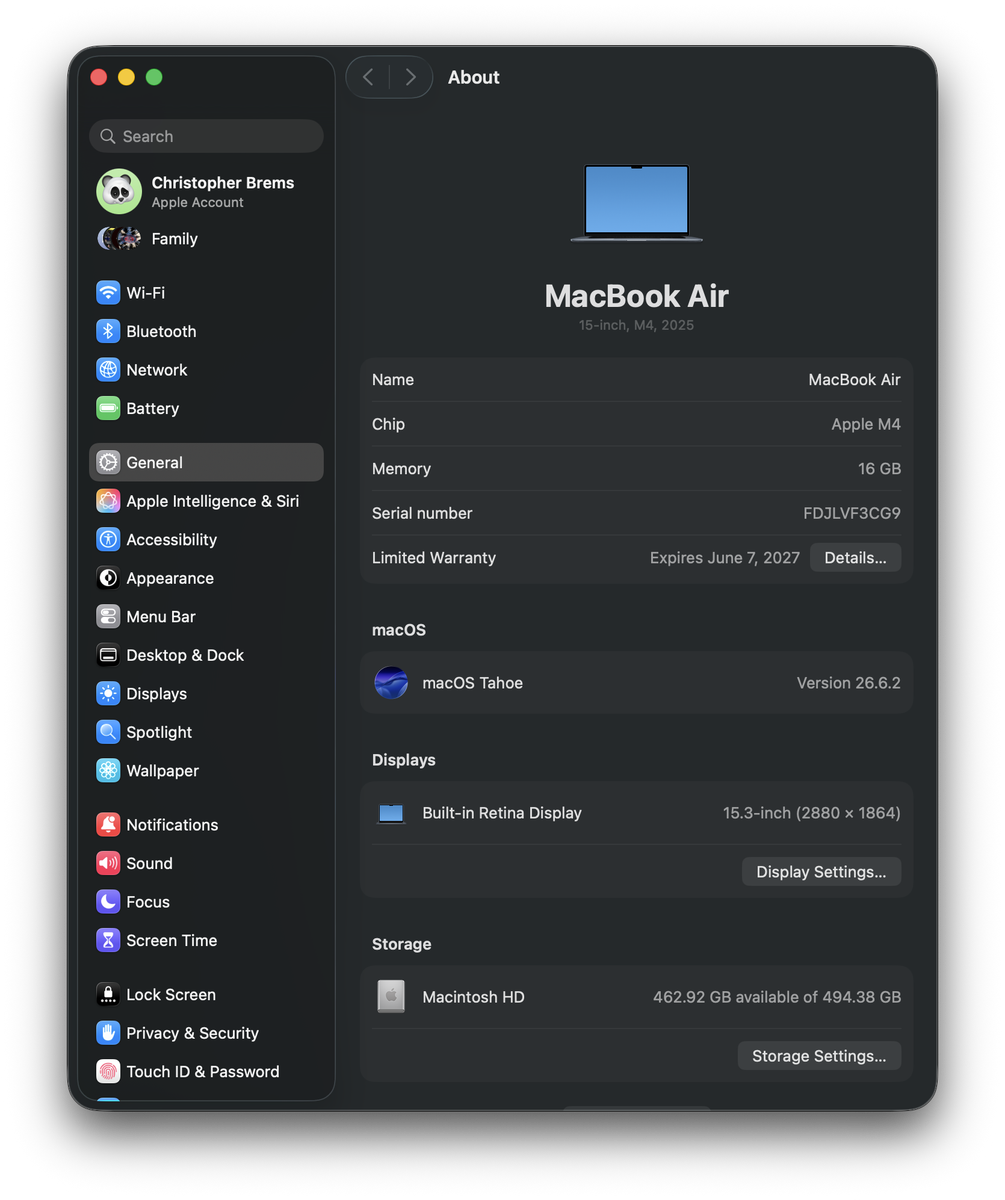Click the Search field in sidebar
This screenshot has width=1005, height=1200.
206,136
